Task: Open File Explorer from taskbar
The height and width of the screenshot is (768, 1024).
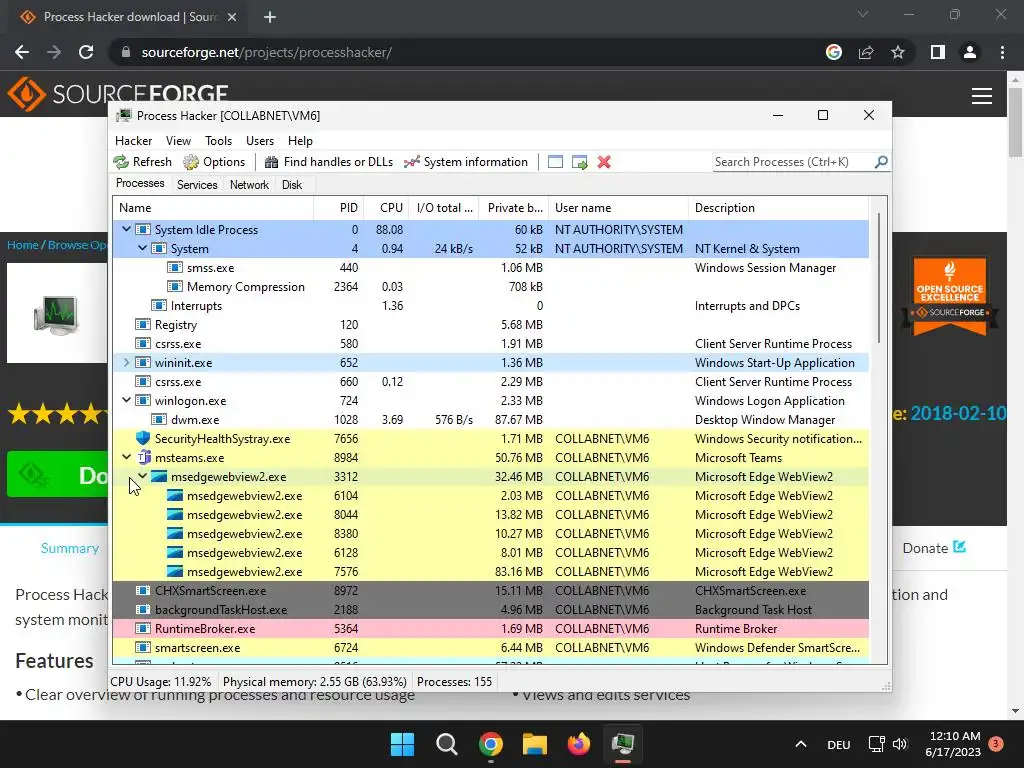Action: tap(534, 744)
